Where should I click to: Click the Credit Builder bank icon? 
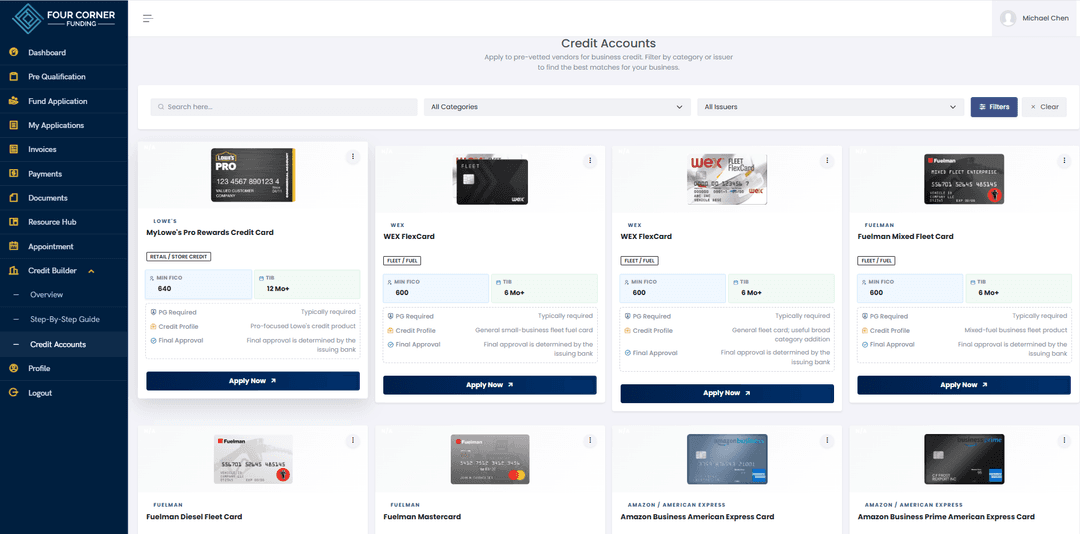[x=13, y=271]
